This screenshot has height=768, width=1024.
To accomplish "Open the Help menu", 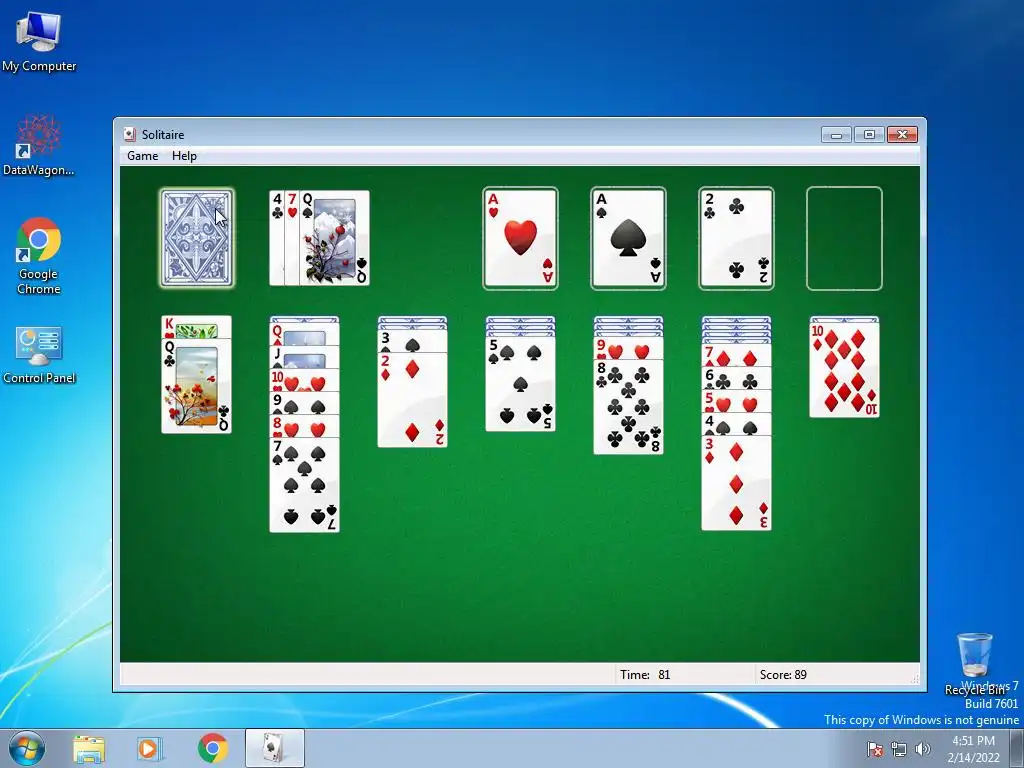I will (184, 156).
